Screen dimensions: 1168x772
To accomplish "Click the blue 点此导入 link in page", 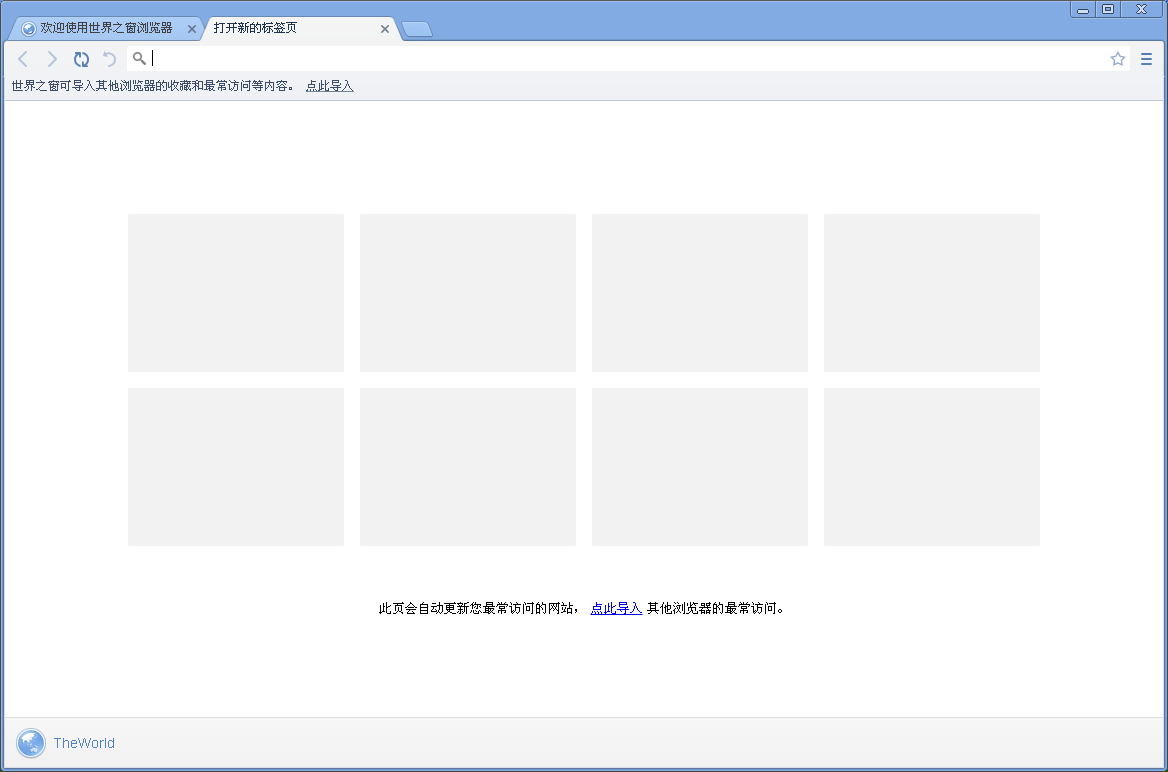I will (x=616, y=608).
